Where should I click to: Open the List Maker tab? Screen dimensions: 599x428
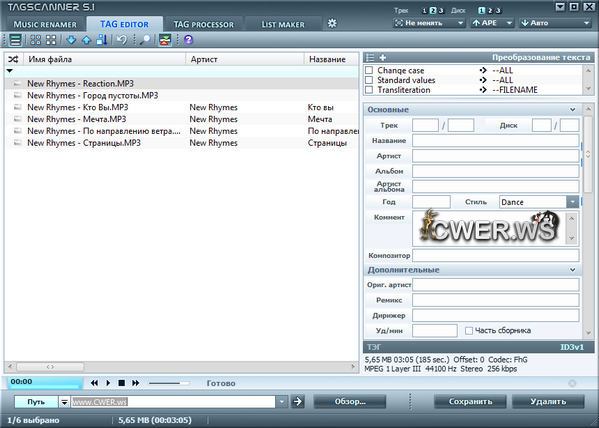click(283, 24)
